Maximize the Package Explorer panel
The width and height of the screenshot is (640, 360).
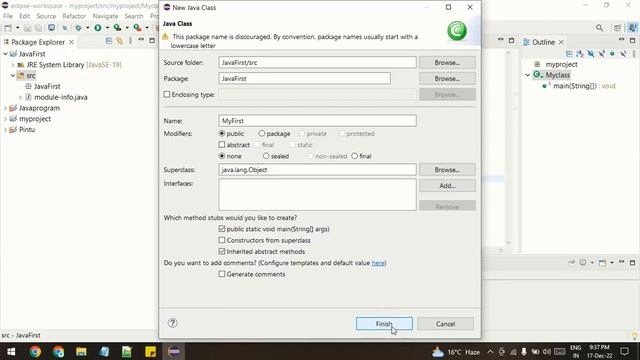point(152,40)
